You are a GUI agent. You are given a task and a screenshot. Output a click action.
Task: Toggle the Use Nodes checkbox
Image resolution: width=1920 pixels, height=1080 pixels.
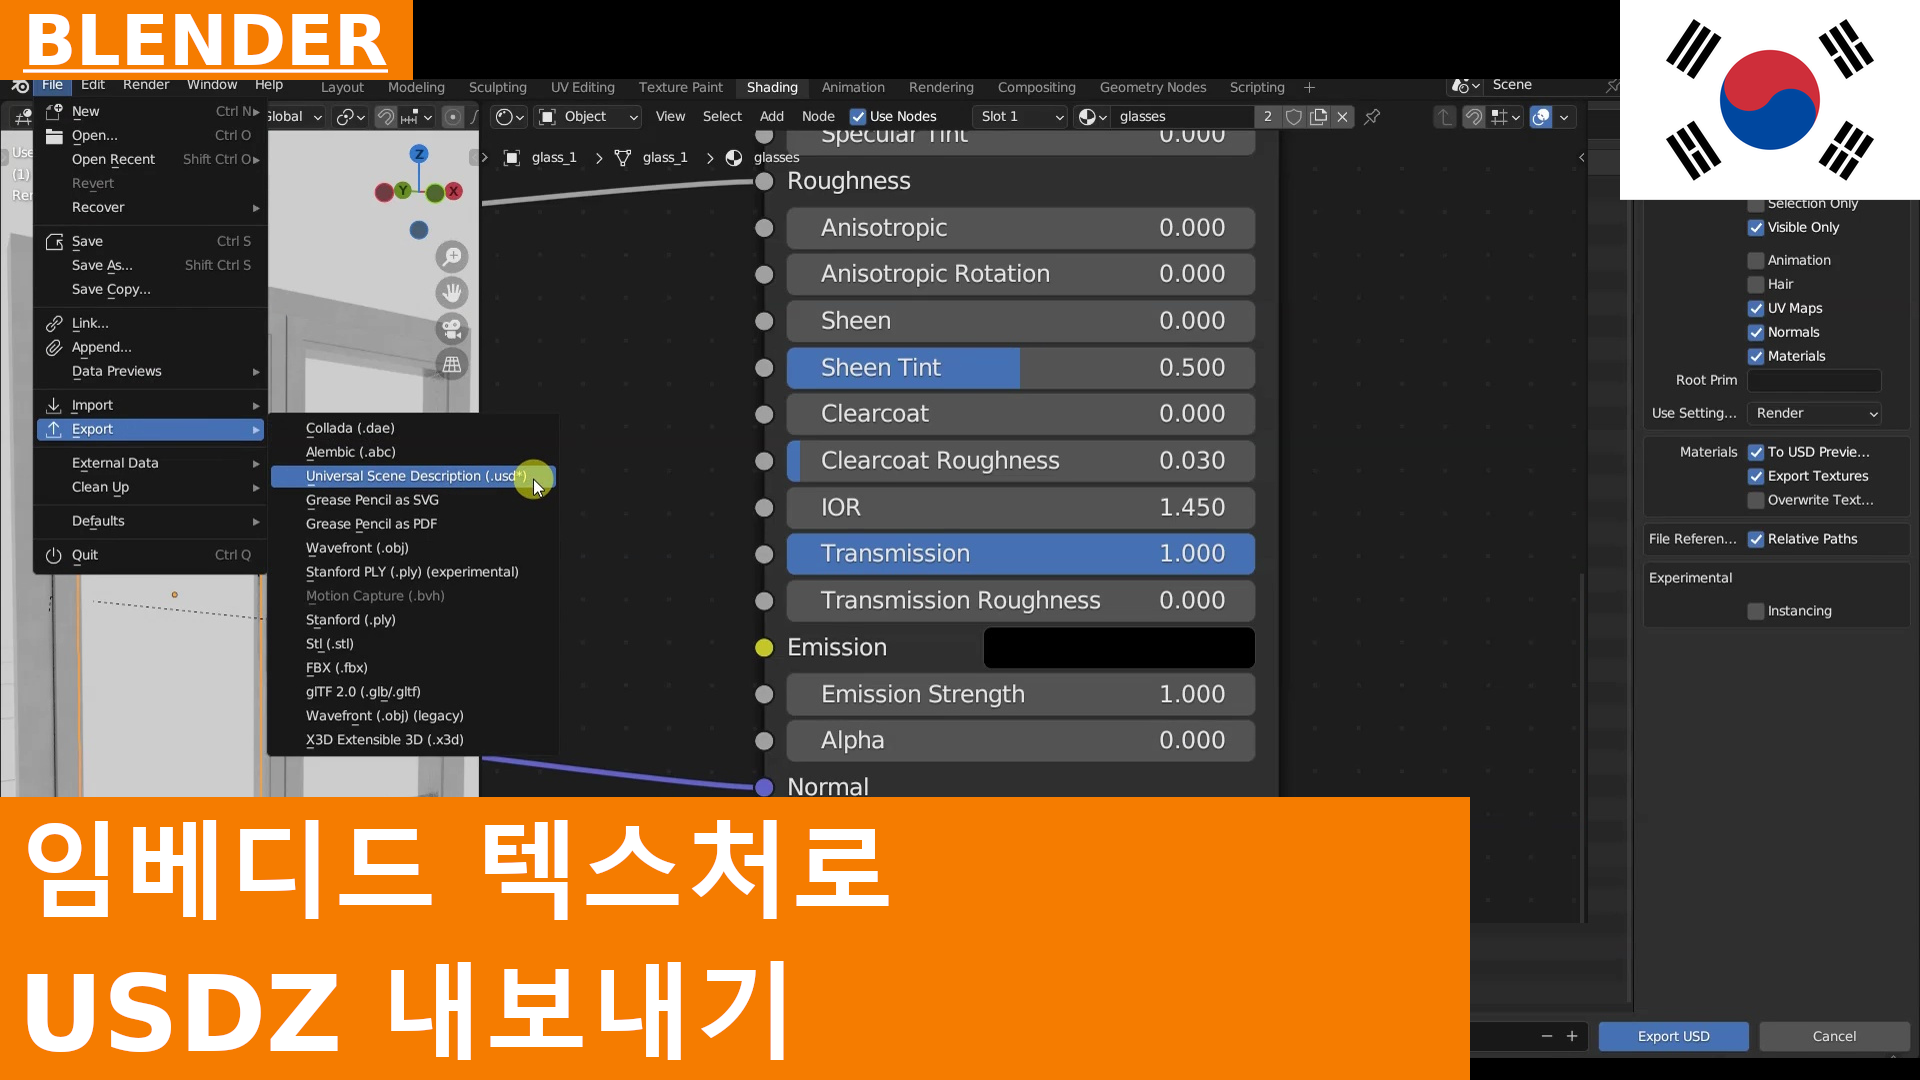point(857,117)
